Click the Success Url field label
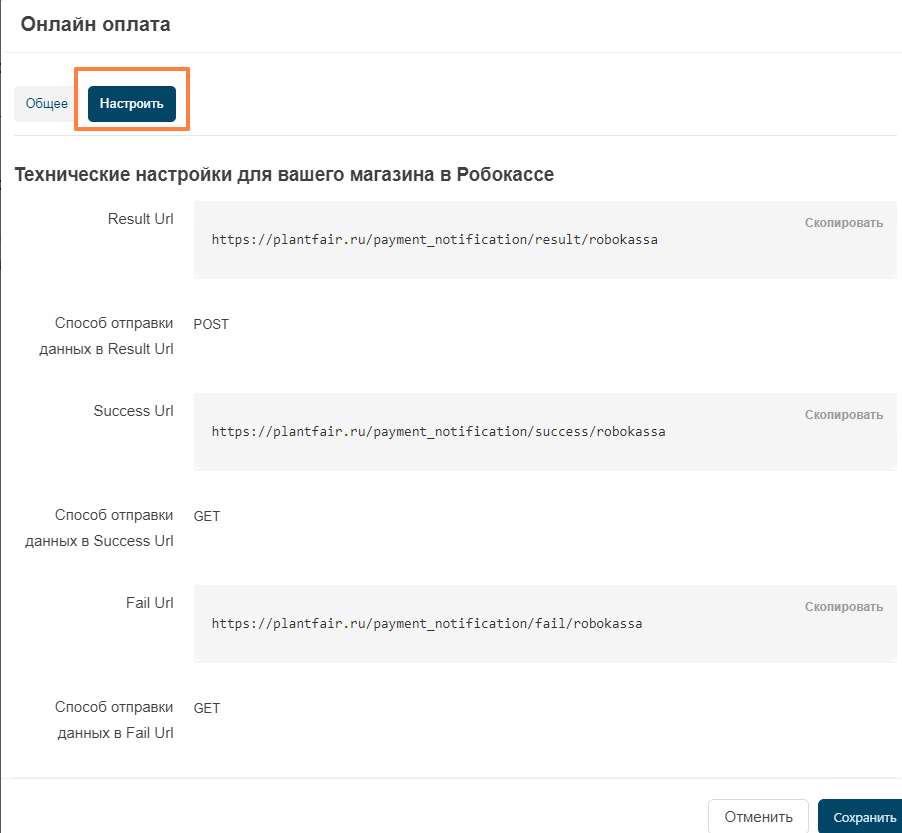 133,411
